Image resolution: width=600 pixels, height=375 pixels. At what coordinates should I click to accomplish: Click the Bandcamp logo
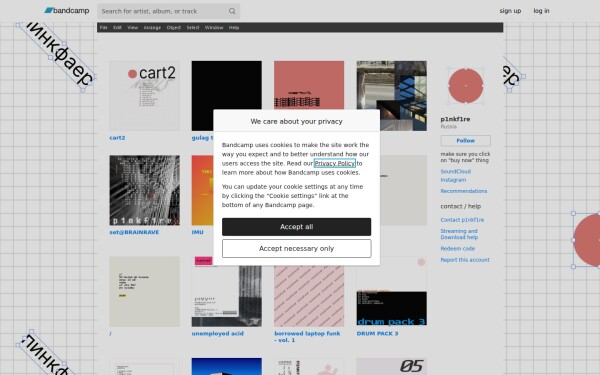pos(67,11)
